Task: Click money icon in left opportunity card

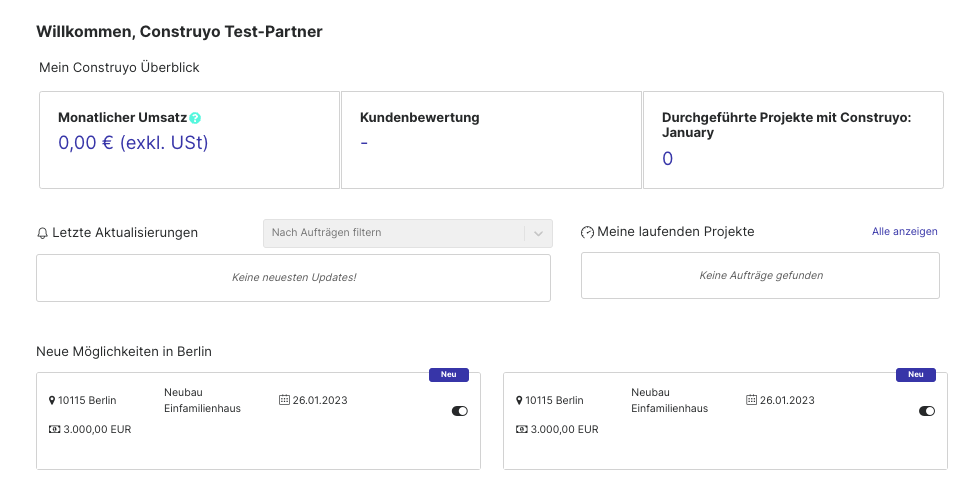Action: click(x=54, y=429)
